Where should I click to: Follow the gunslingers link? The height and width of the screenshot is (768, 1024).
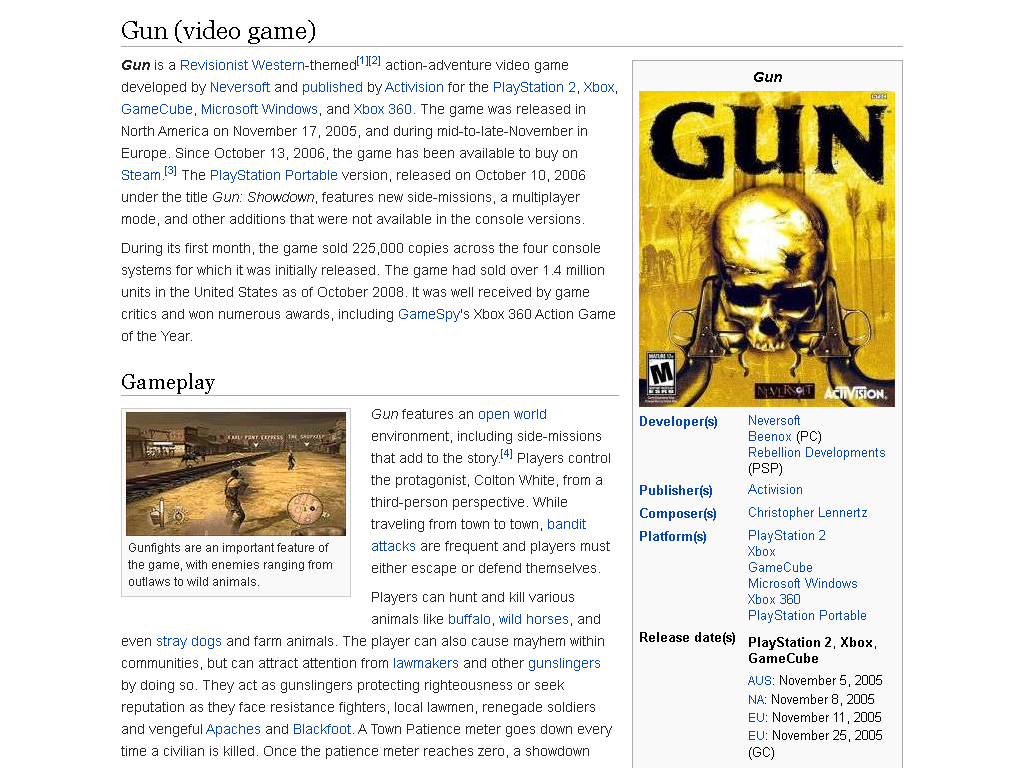pos(564,664)
